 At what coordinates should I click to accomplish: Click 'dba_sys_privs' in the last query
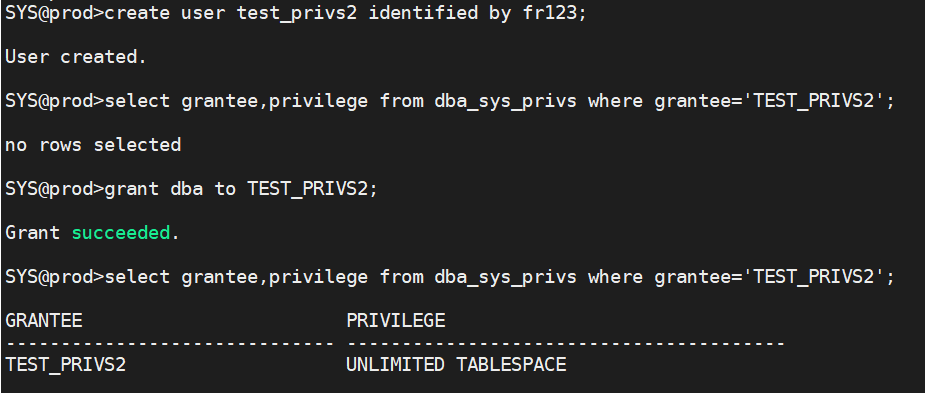coord(505,277)
